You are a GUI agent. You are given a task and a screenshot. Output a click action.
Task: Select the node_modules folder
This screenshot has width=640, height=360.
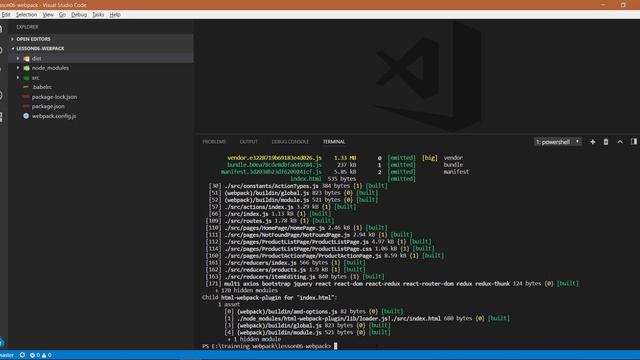(101, 68)
